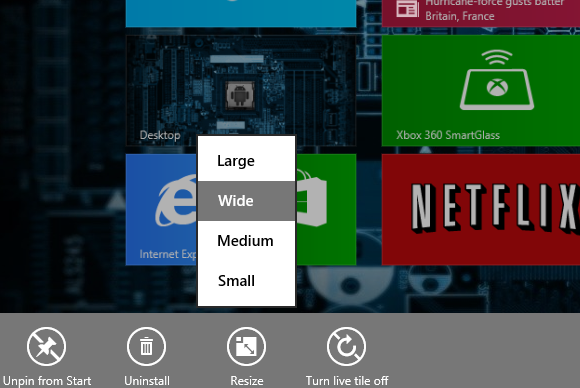Click the Uninstall trash can icon
Screen dimensions: 580x388
coord(146,347)
